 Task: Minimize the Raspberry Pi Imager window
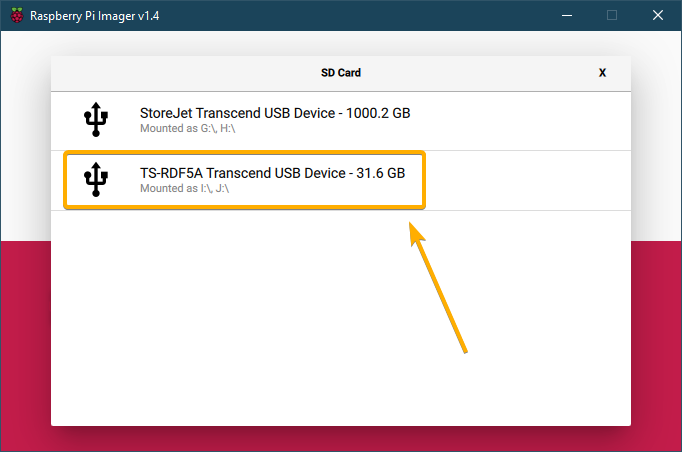click(x=565, y=15)
